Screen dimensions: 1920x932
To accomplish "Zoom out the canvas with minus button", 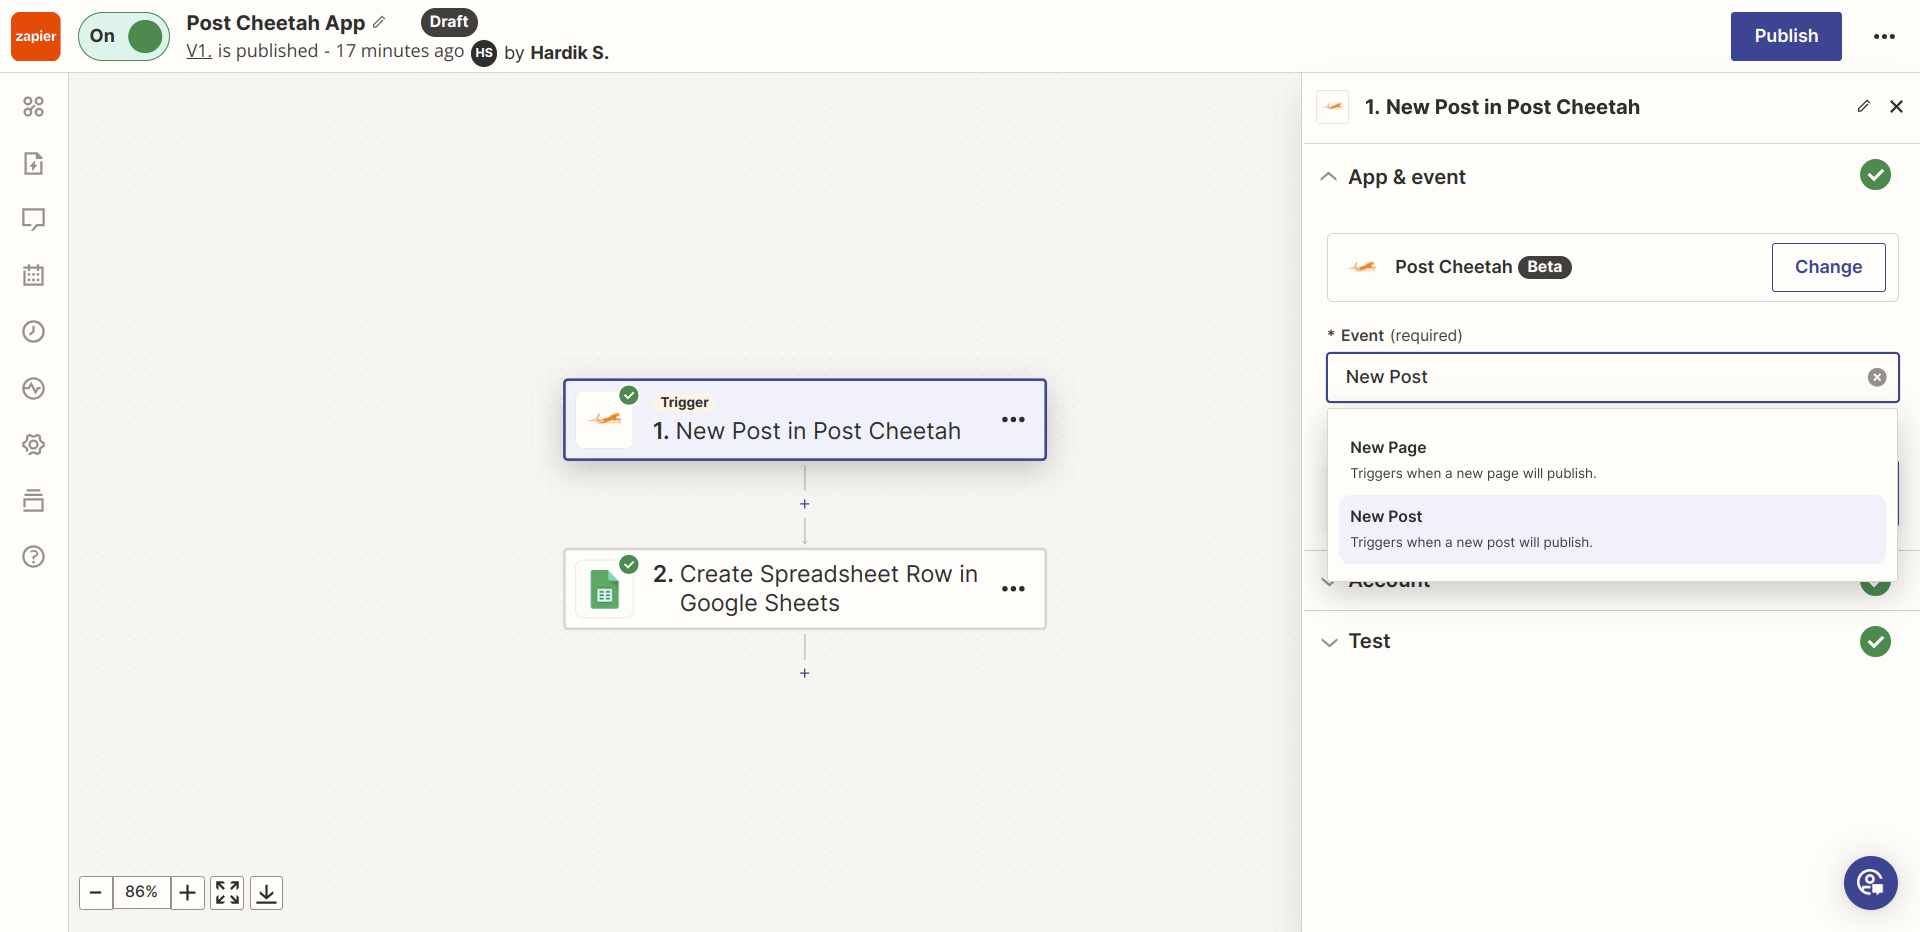I will 96,892.
